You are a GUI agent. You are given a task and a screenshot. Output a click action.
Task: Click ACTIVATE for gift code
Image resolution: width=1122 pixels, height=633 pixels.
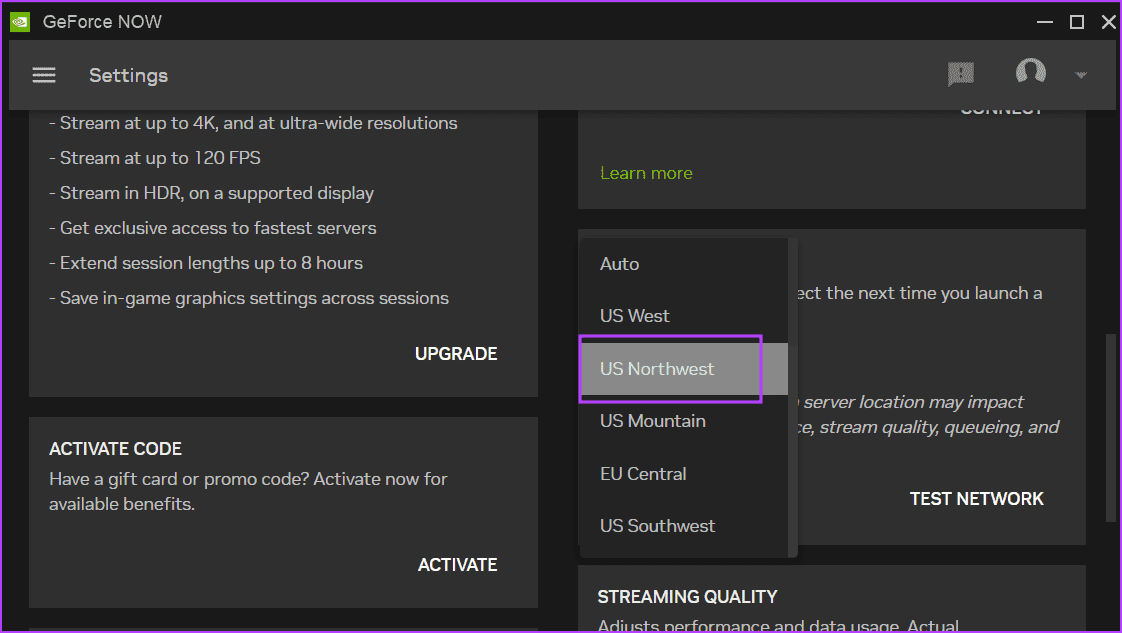457,565
